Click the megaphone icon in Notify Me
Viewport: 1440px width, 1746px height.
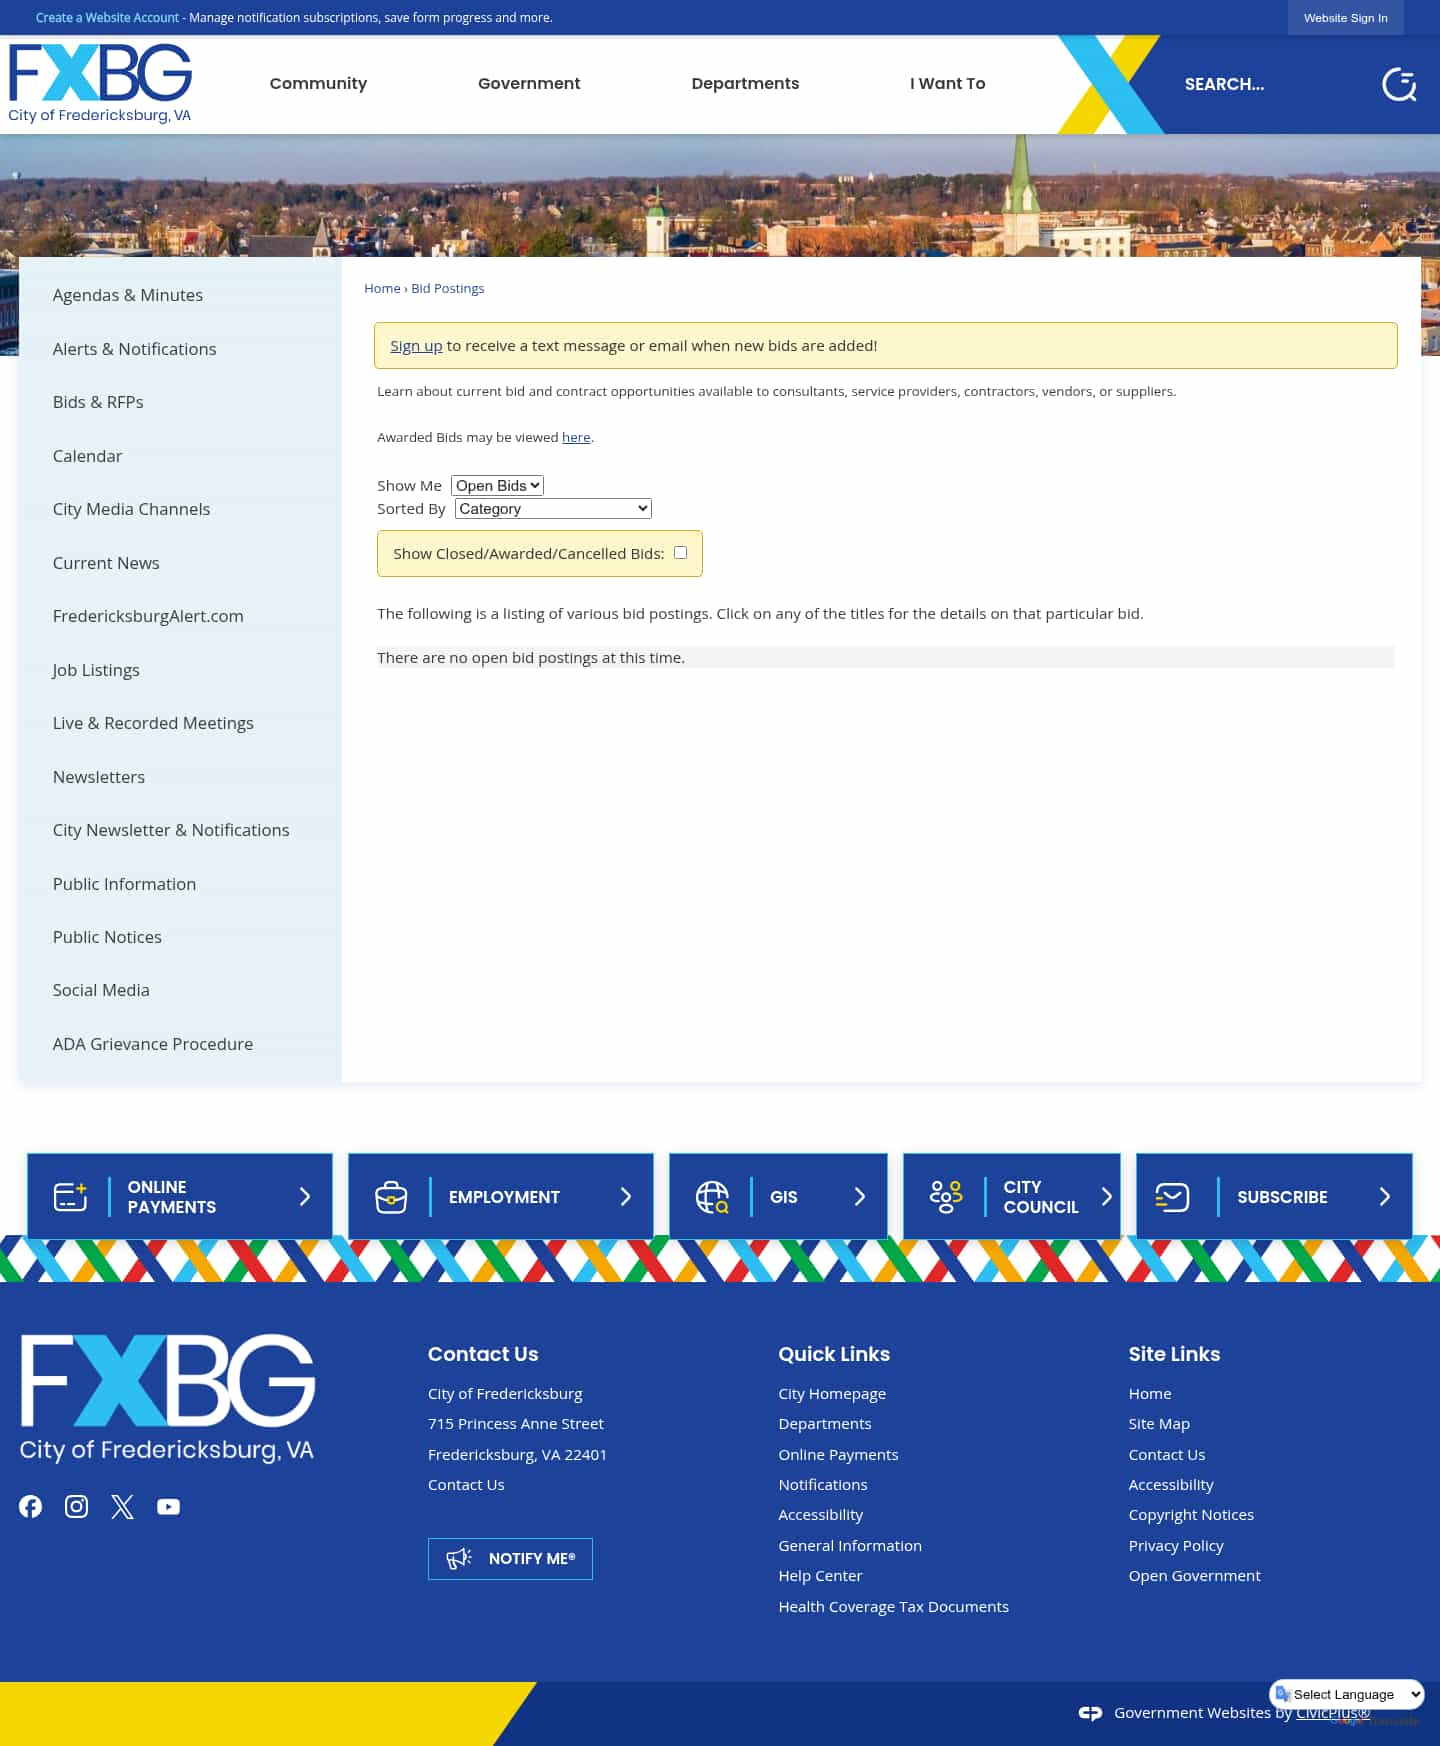(459, 1558)
